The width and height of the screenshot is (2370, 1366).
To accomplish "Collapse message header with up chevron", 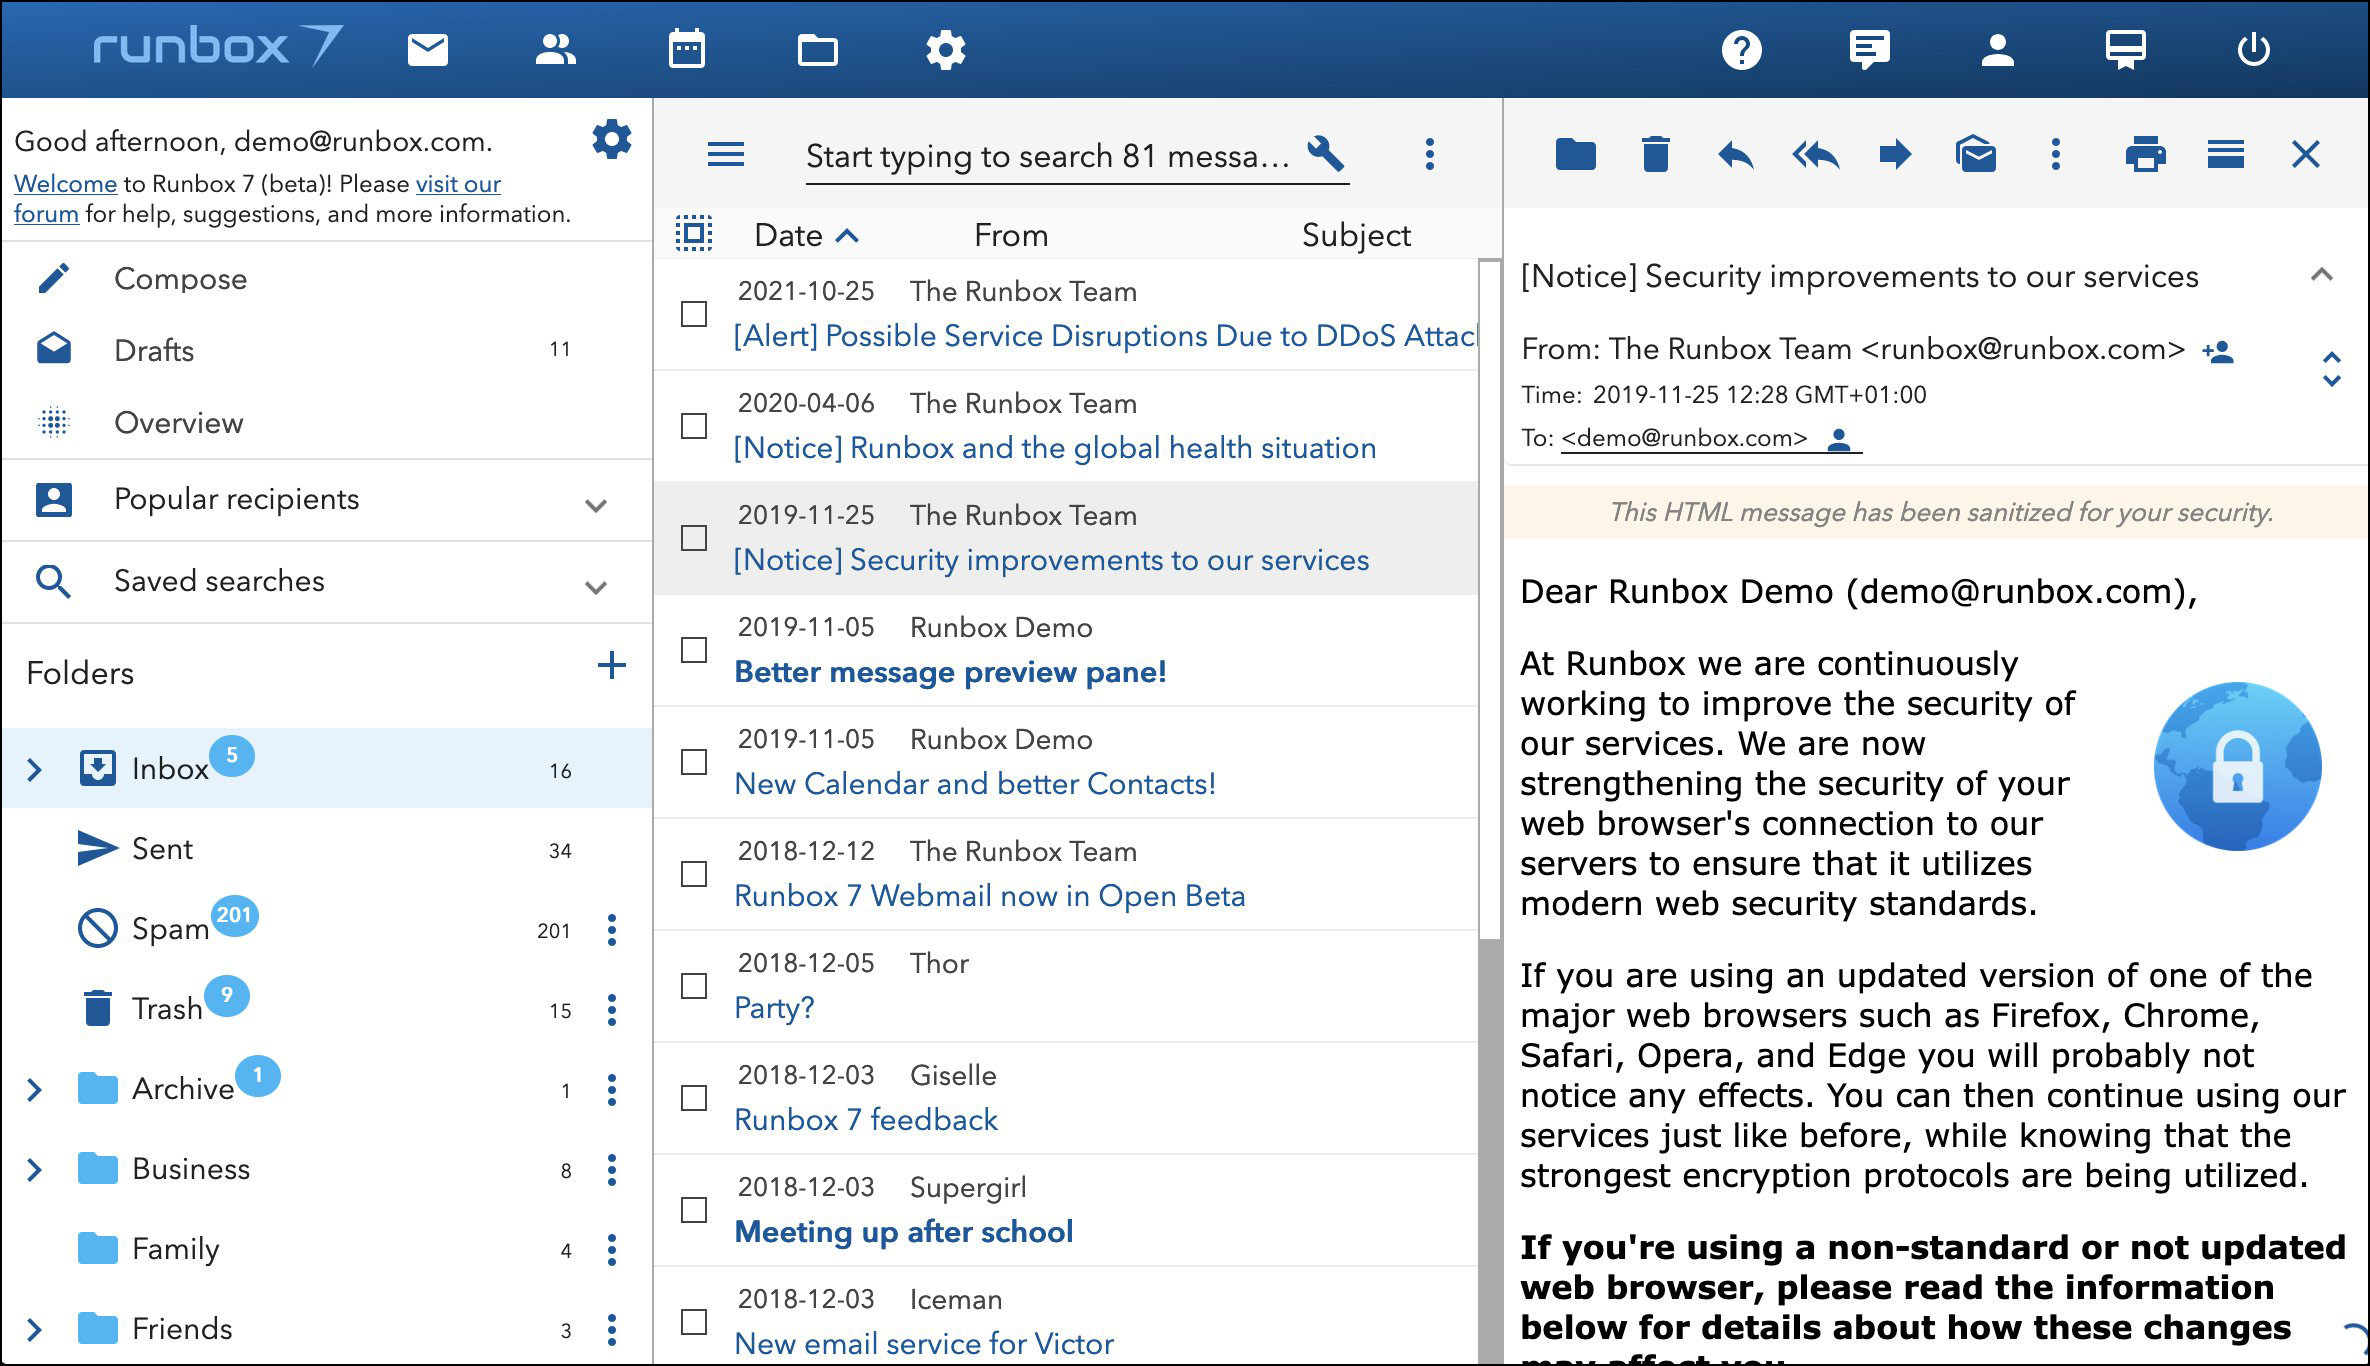I will (2322, 274).
